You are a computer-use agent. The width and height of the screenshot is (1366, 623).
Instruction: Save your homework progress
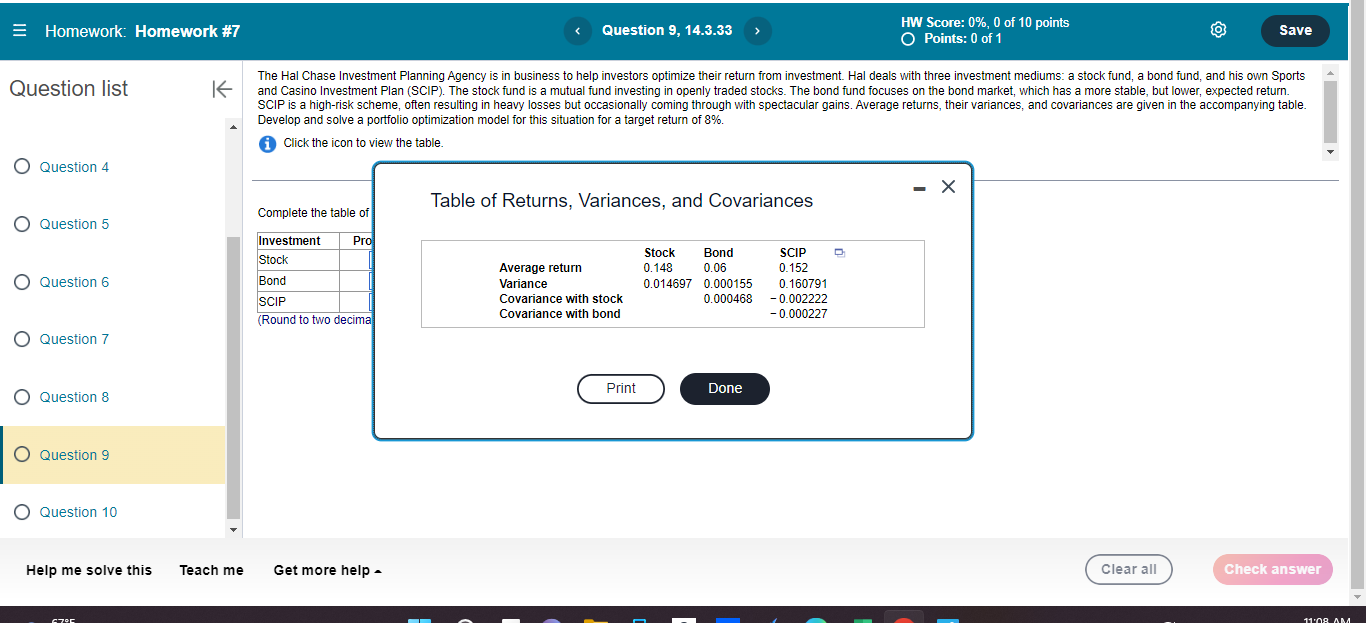(1295, 30)
